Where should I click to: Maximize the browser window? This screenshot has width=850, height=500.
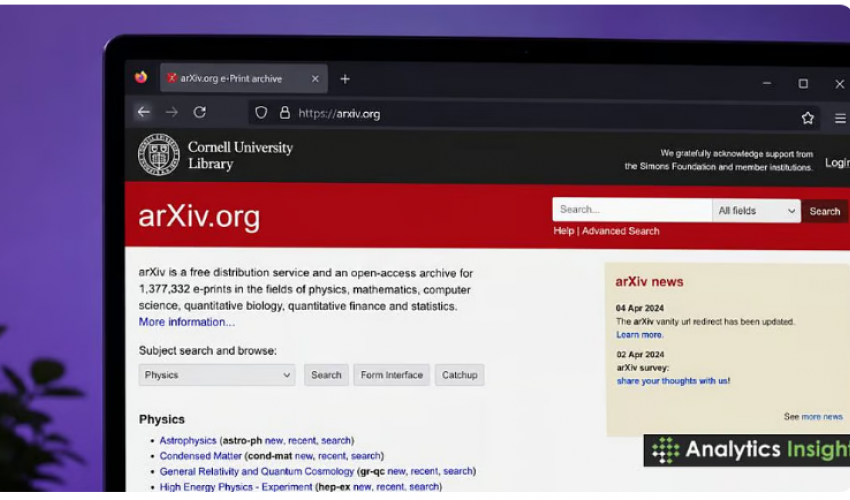coord(803,84)
